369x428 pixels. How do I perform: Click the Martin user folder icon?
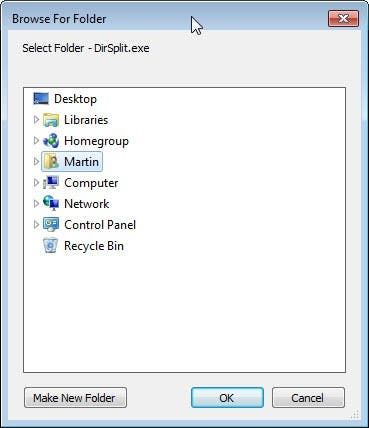pyautogui.click(x=51, y=162)
